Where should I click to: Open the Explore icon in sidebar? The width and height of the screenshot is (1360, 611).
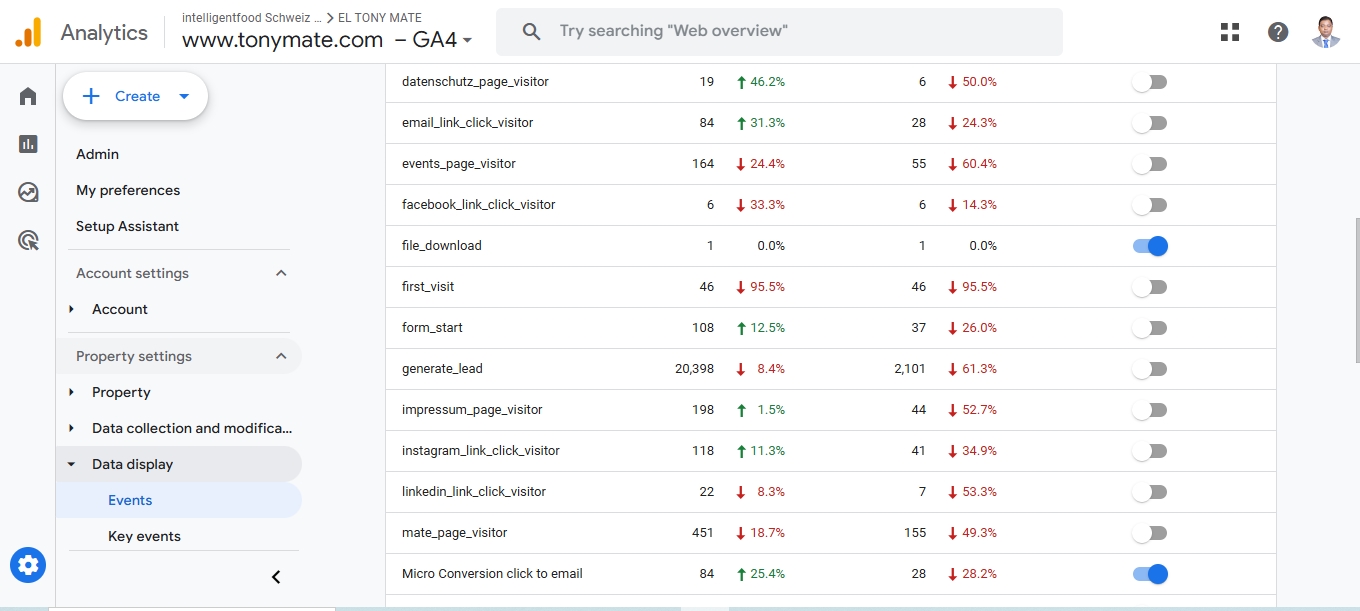[28, 192]
